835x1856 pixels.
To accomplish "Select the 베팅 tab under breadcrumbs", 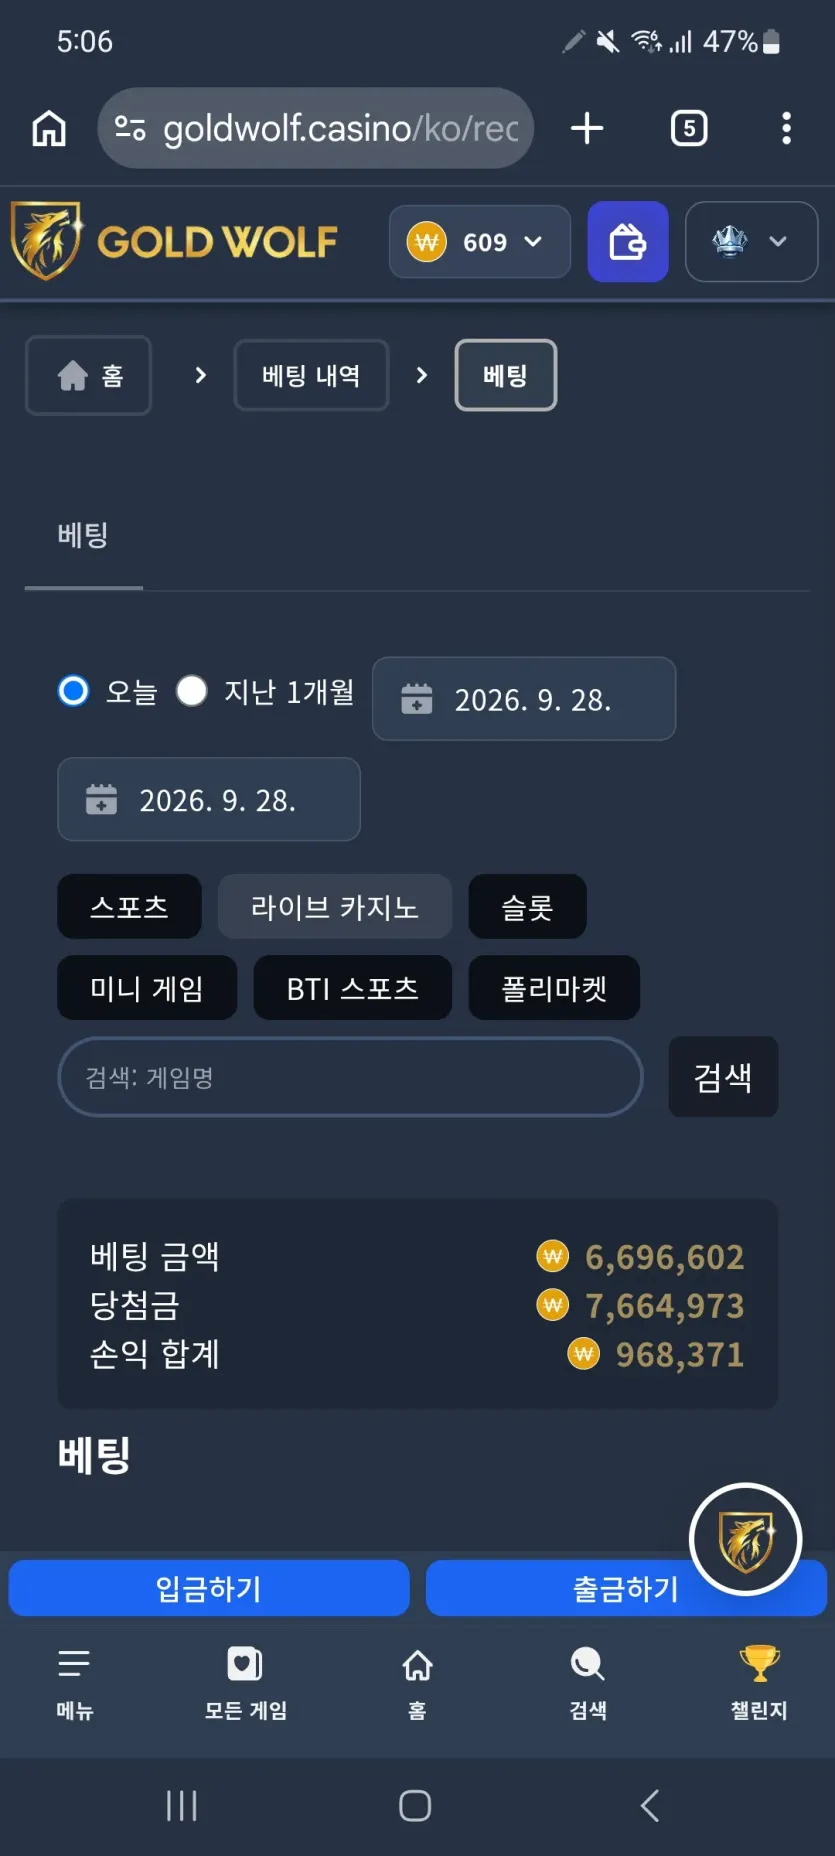I will (x=83, y=536).
